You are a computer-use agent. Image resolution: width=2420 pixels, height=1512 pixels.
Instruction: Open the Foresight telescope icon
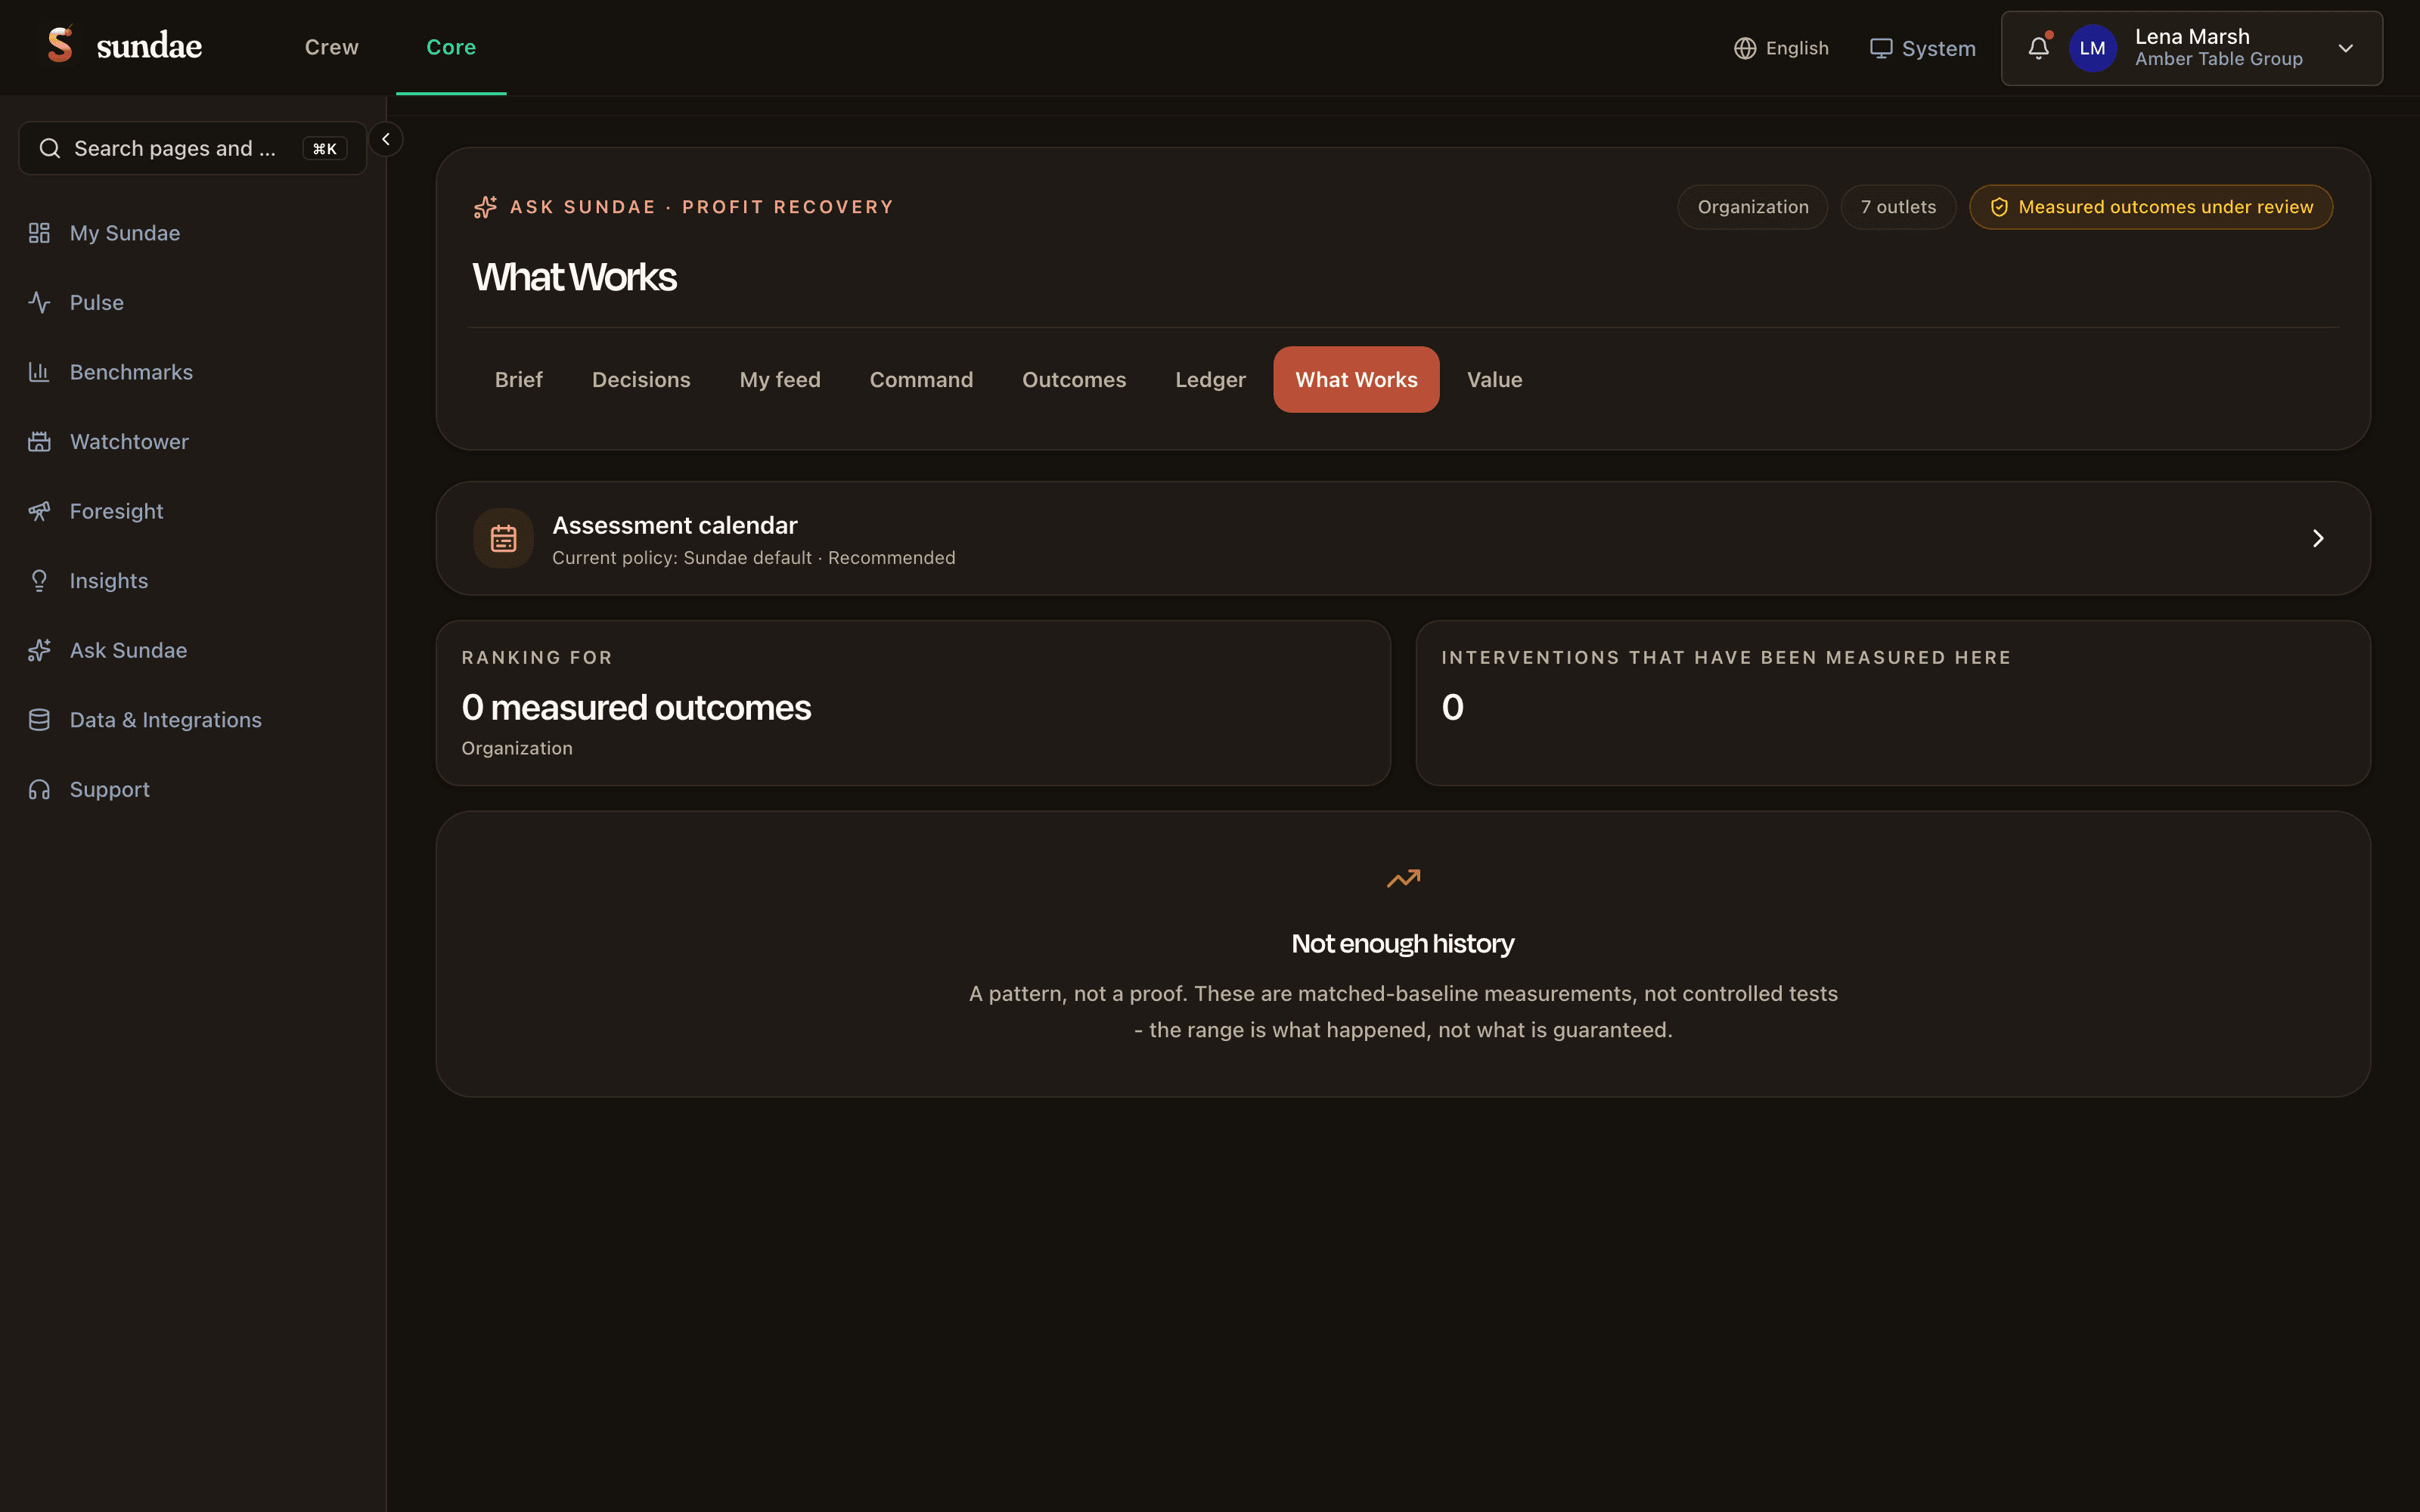point(39,511)
